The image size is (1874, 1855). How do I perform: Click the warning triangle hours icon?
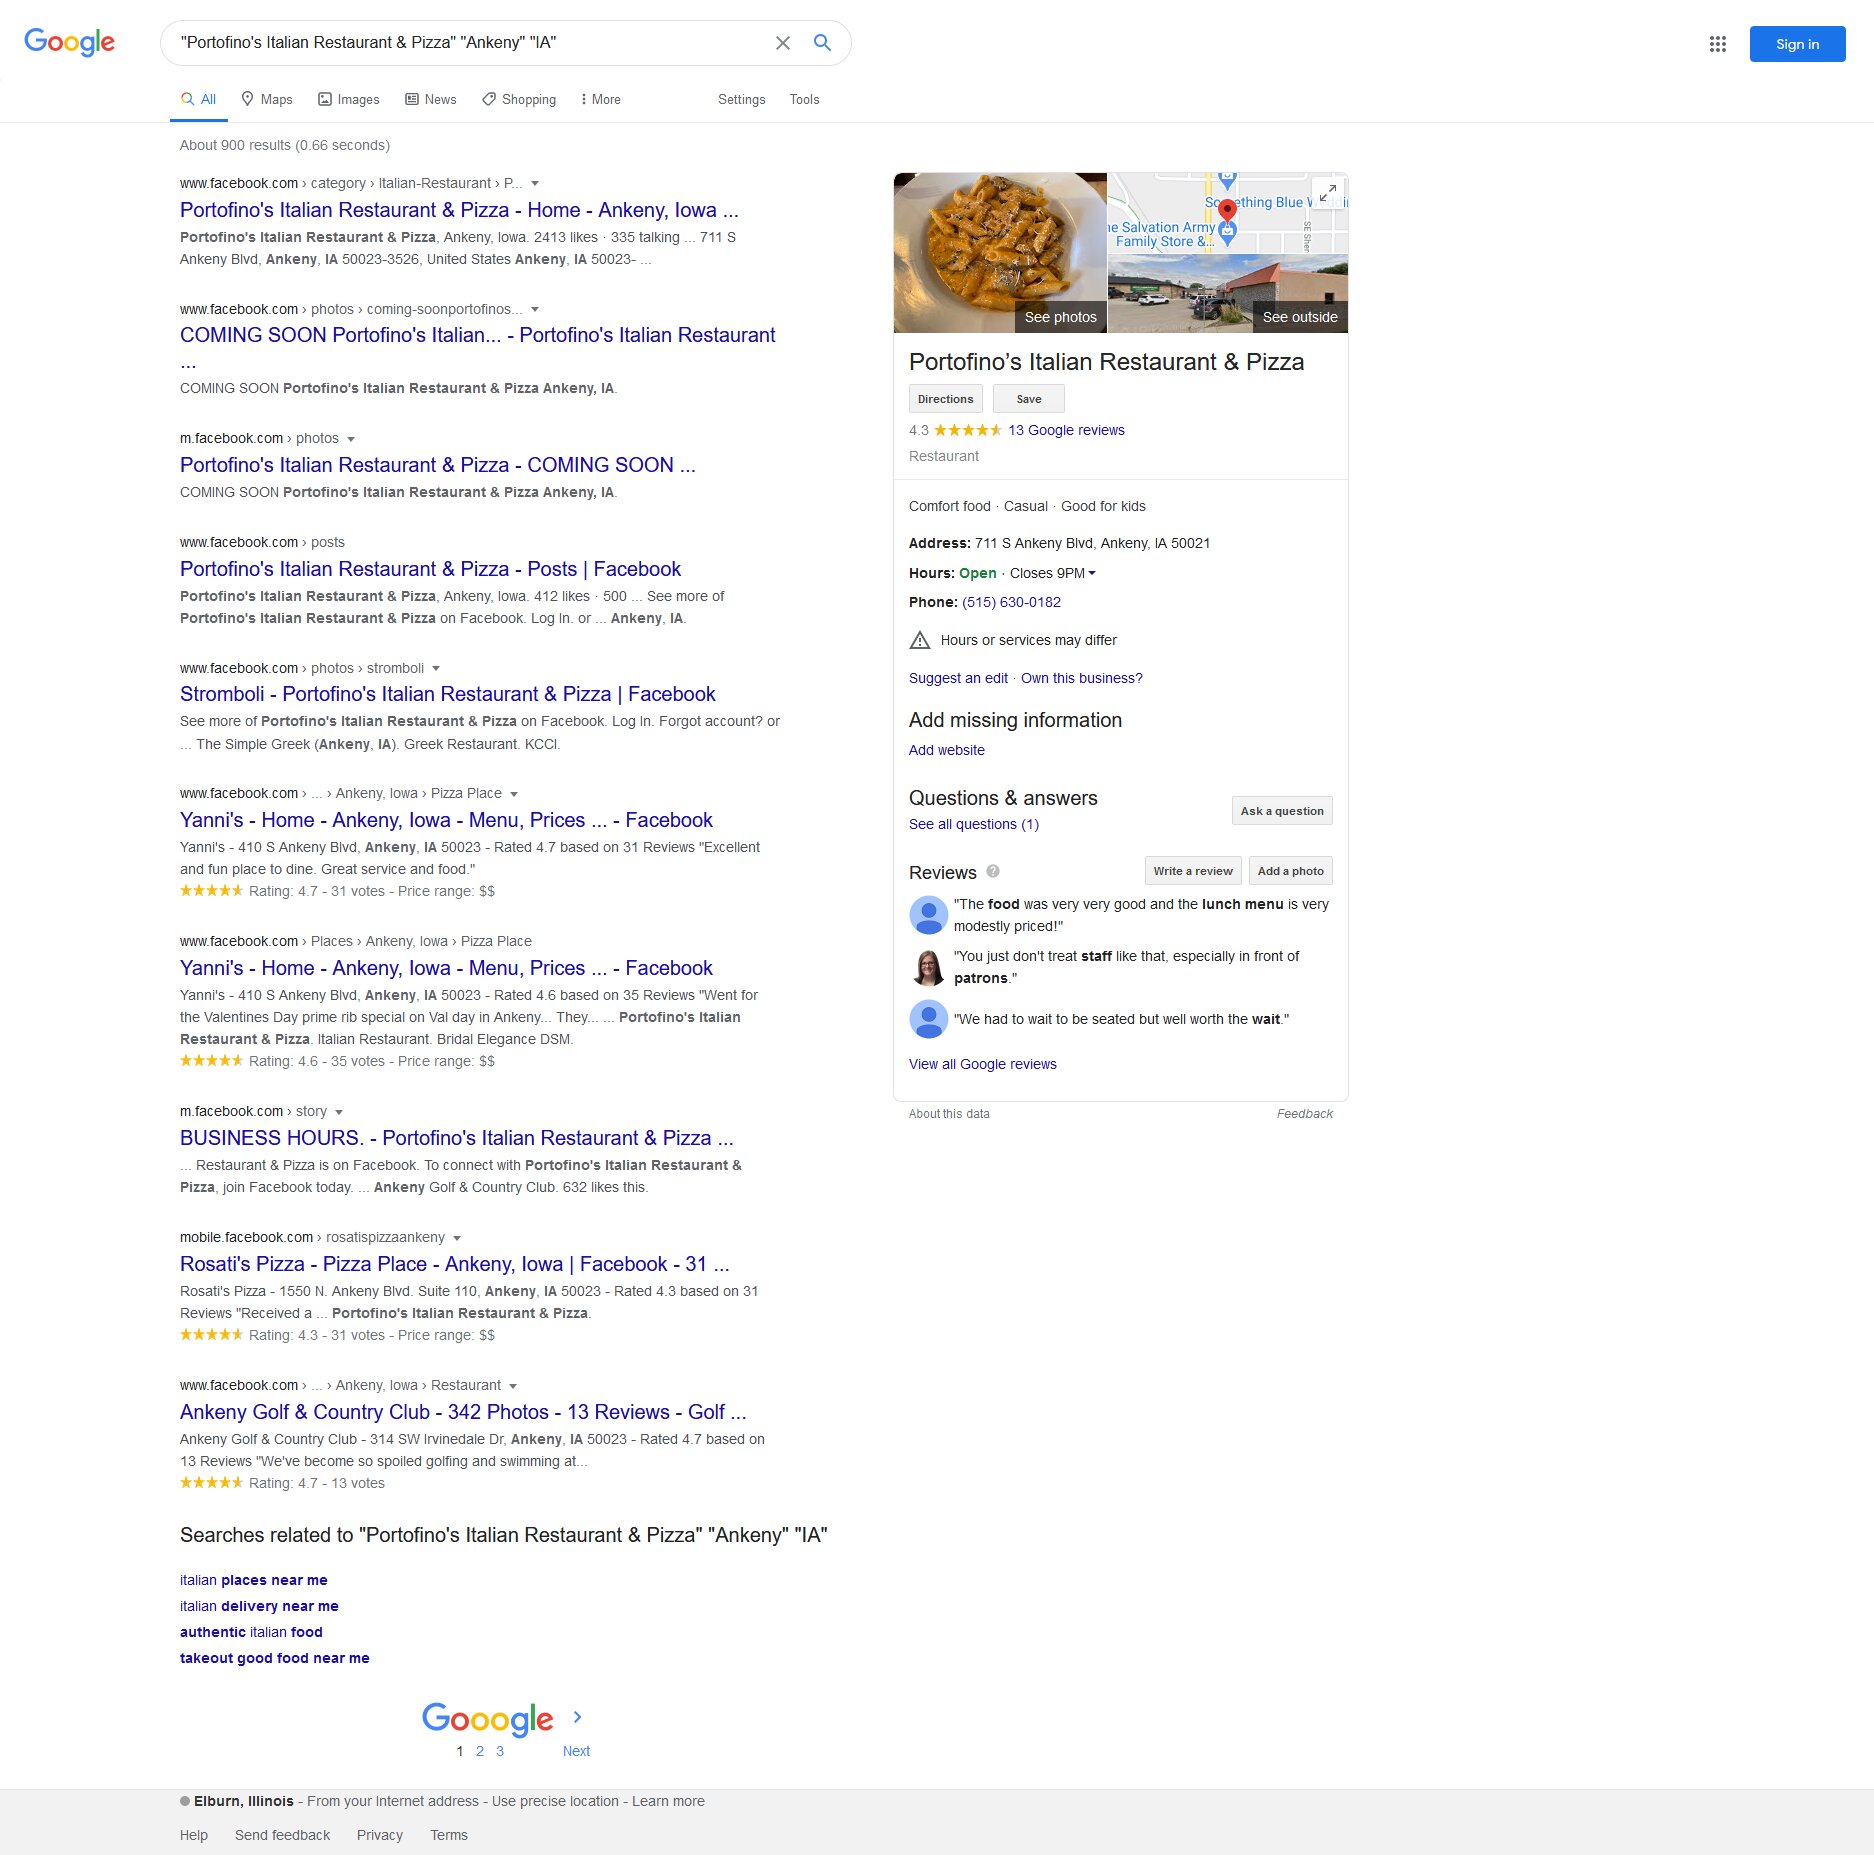point(920,640)
